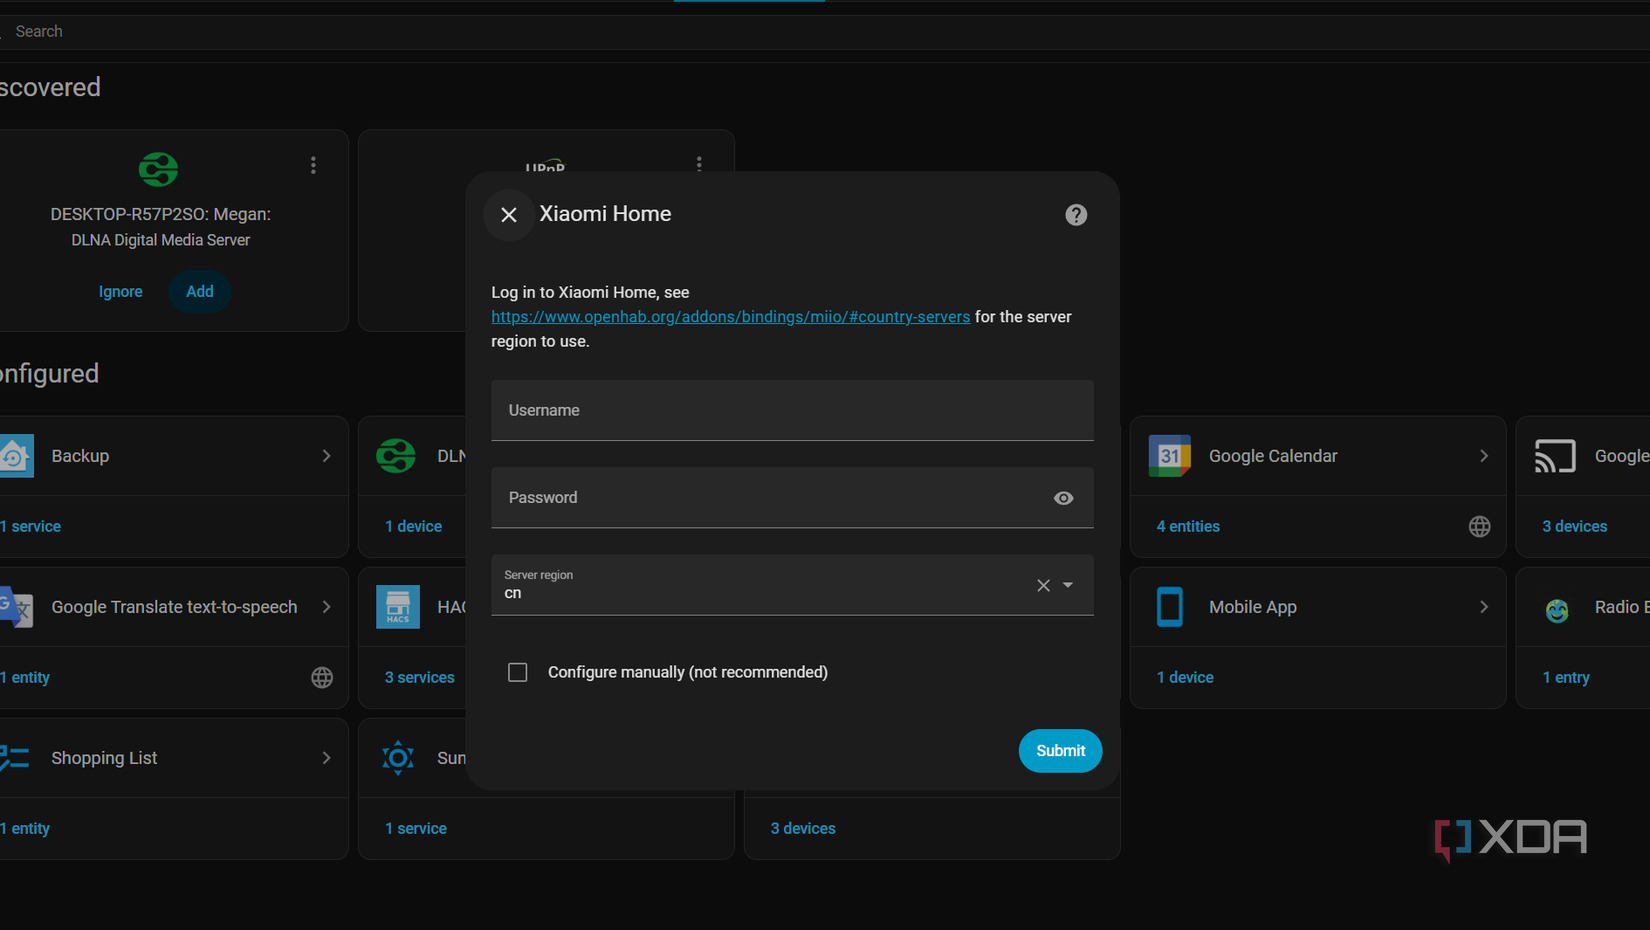1650x930 pixels.
Task: Close the Xiaomi Home dialog
Action: click(508, 215)
